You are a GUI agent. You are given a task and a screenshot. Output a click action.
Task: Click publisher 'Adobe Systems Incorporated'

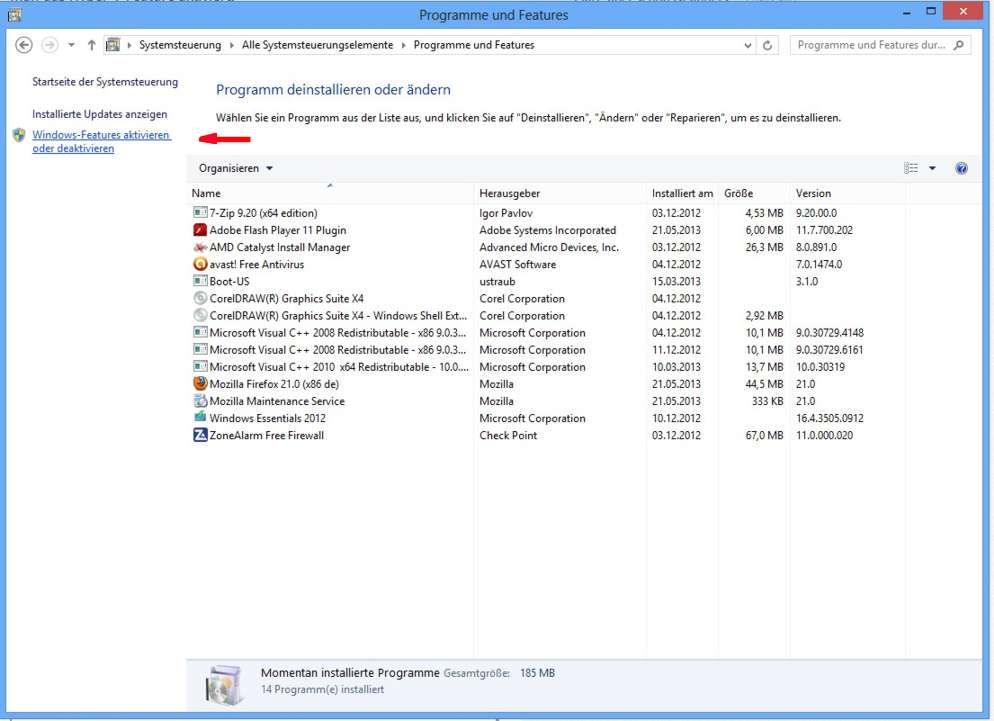[x=548, y=230]
